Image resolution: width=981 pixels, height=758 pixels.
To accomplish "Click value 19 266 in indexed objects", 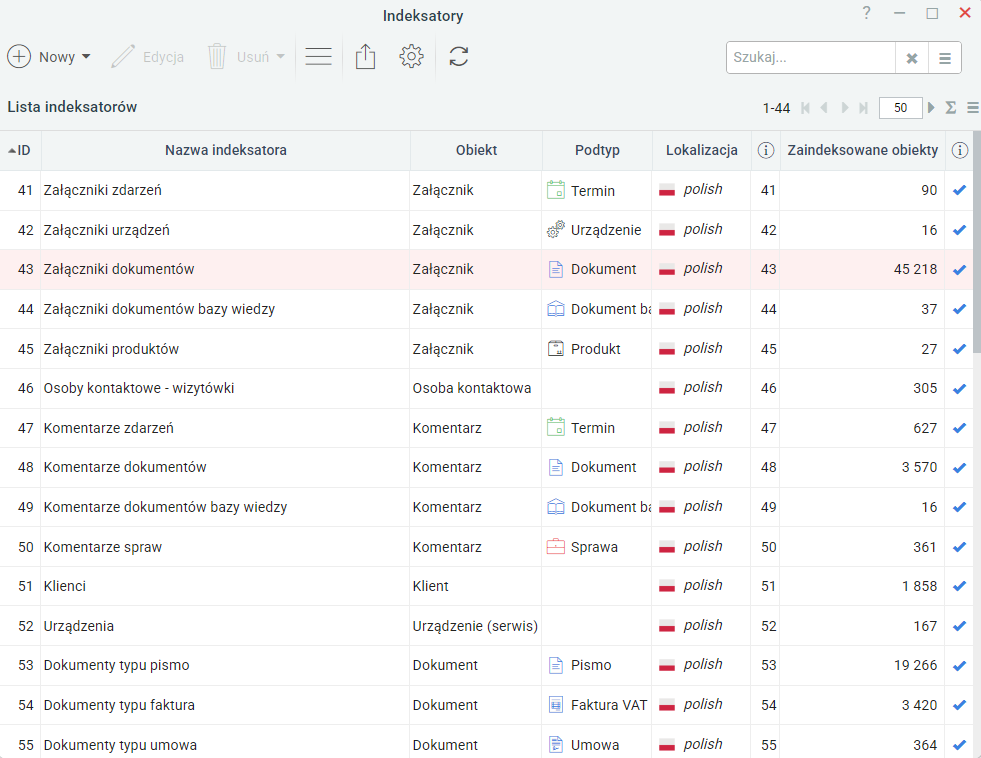I will click(915, 665).
